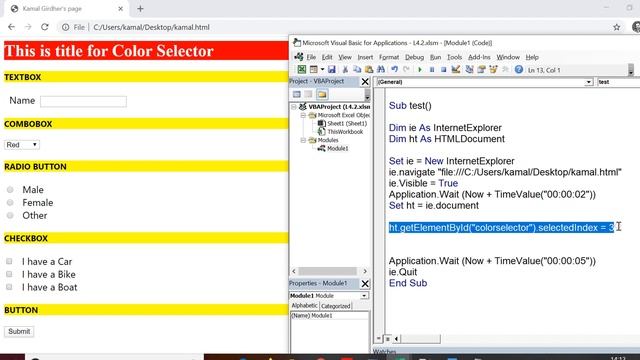Toggle Design Mode icon
The height and width of the screenshot is (360, 640).
click(456, 70)
